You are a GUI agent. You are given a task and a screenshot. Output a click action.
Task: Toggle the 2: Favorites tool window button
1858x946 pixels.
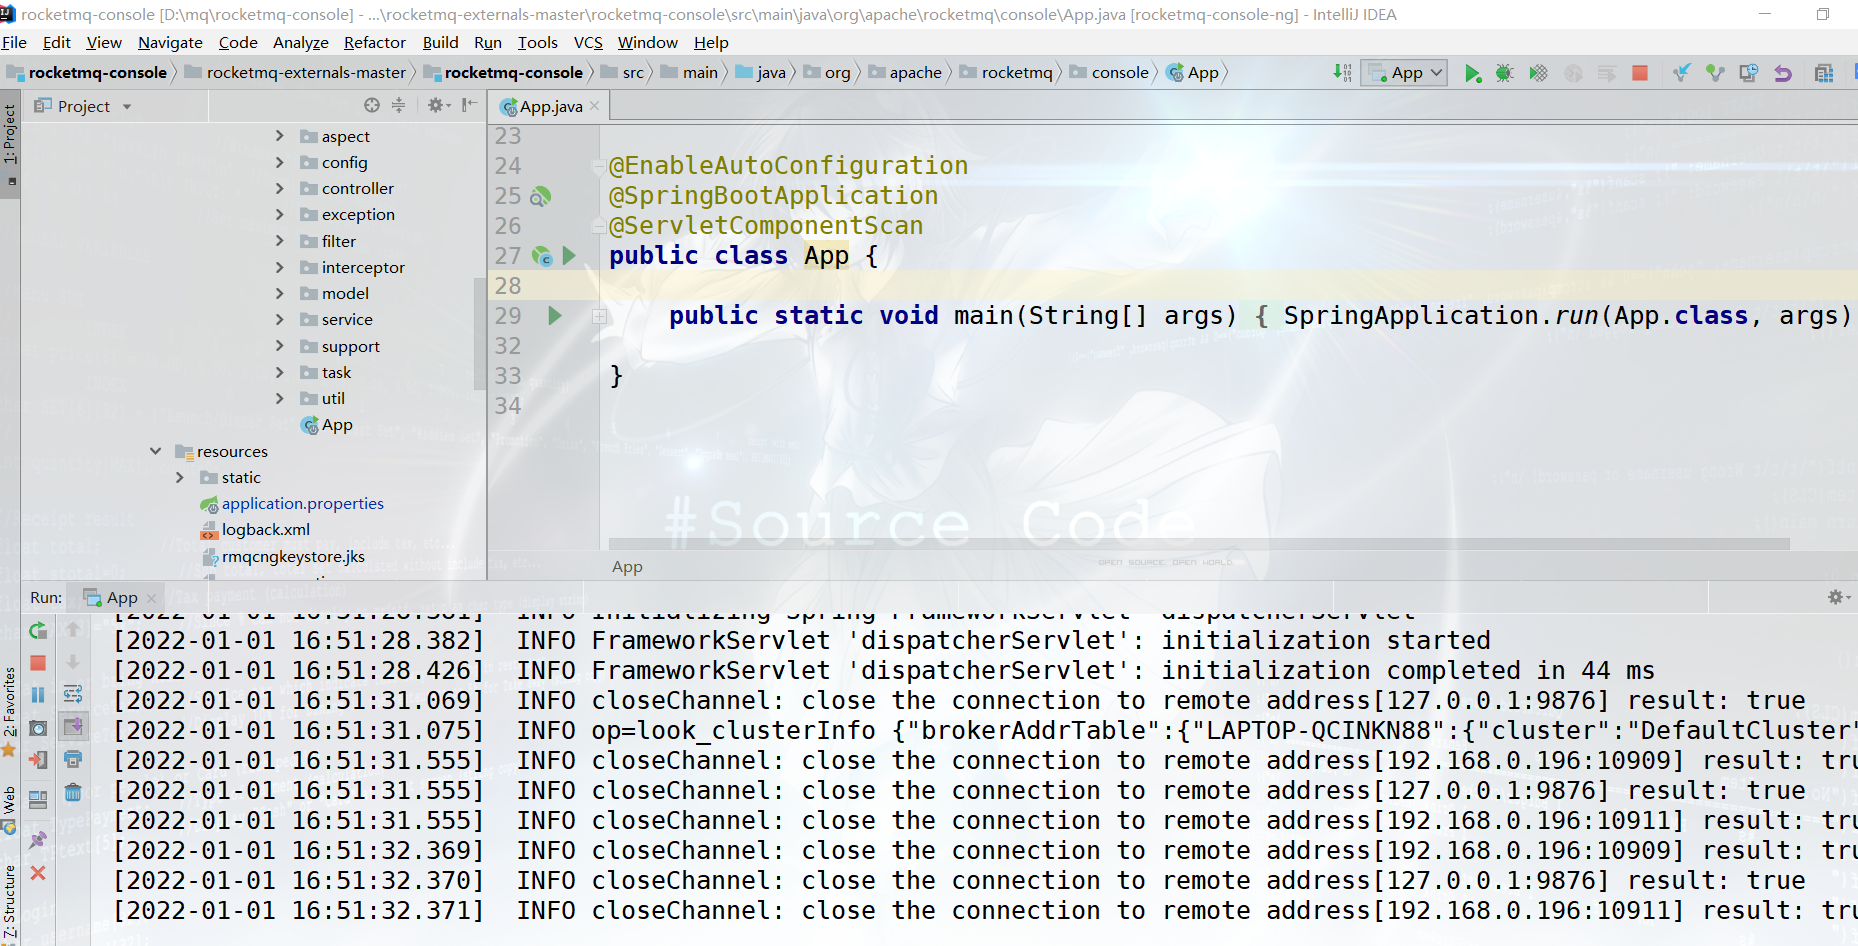coord(10,711)
